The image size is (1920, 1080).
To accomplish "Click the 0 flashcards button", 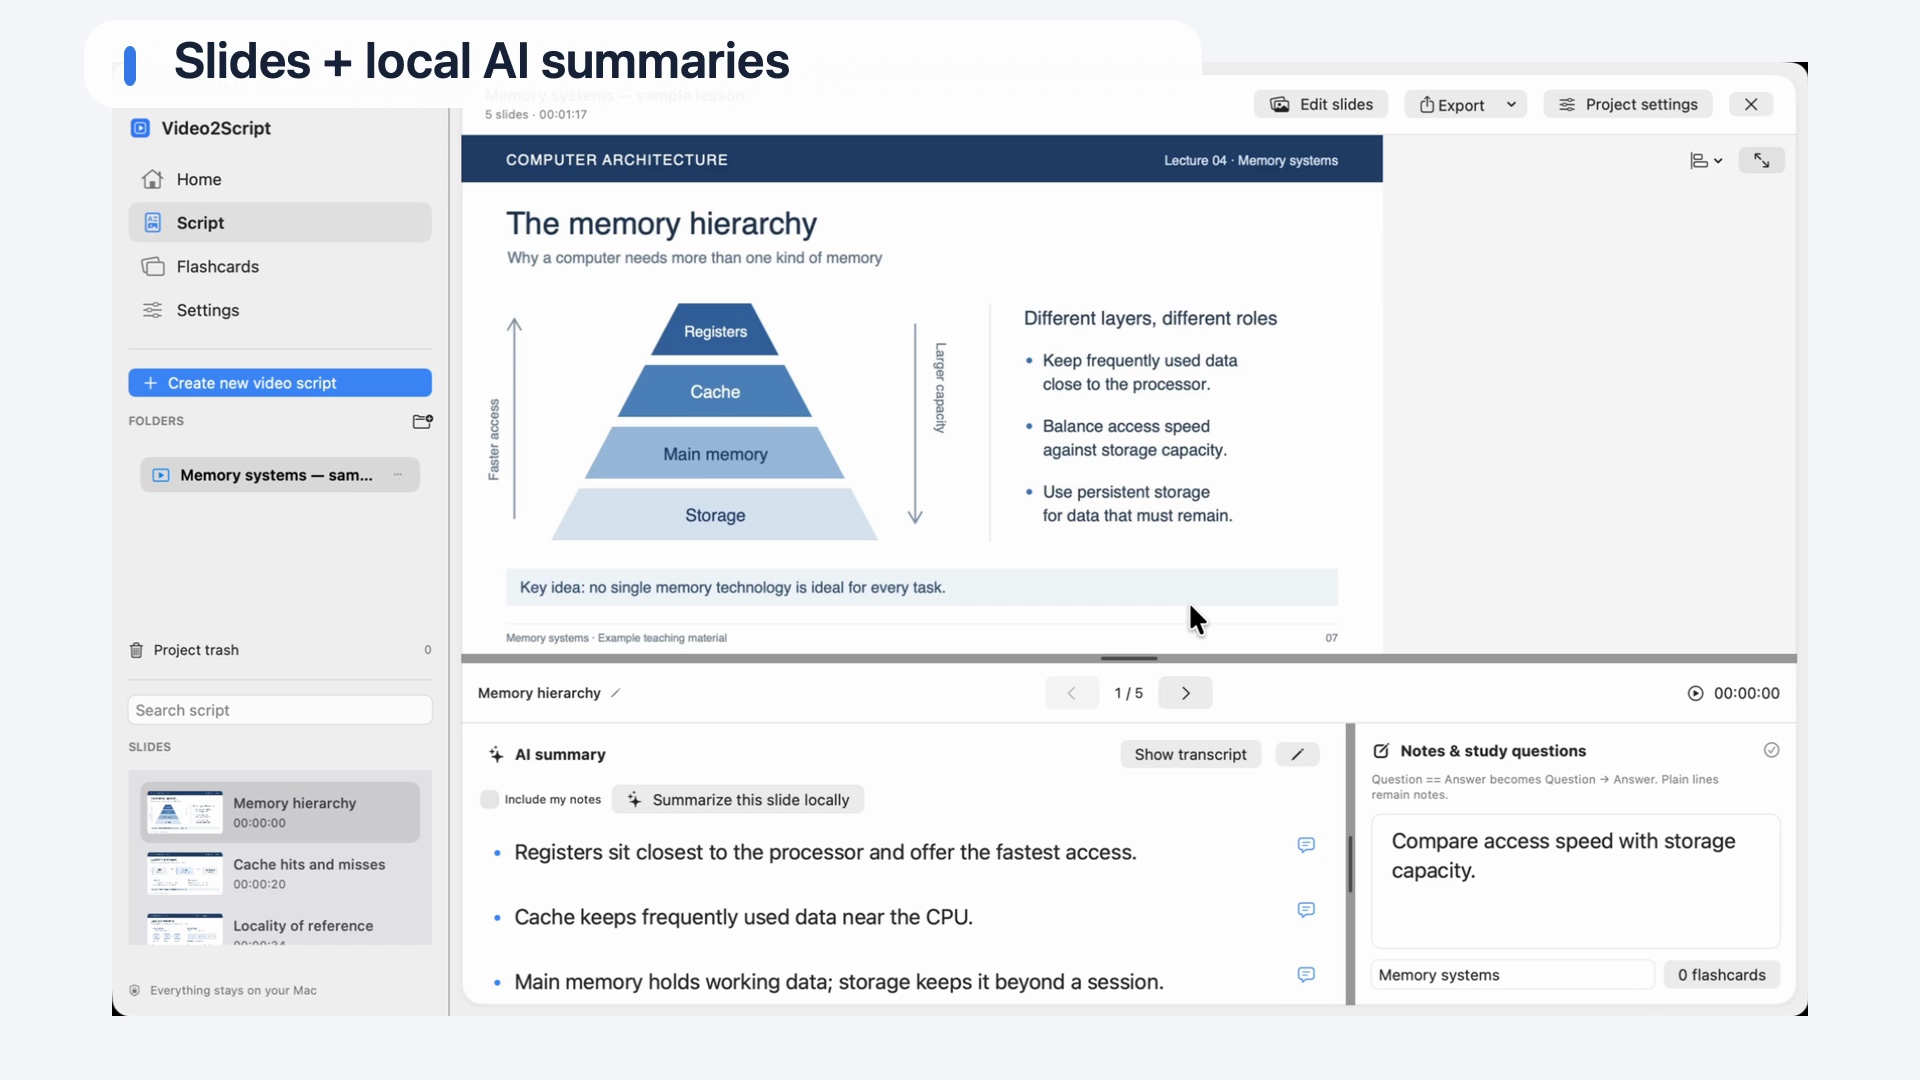I will point(1721,975).
